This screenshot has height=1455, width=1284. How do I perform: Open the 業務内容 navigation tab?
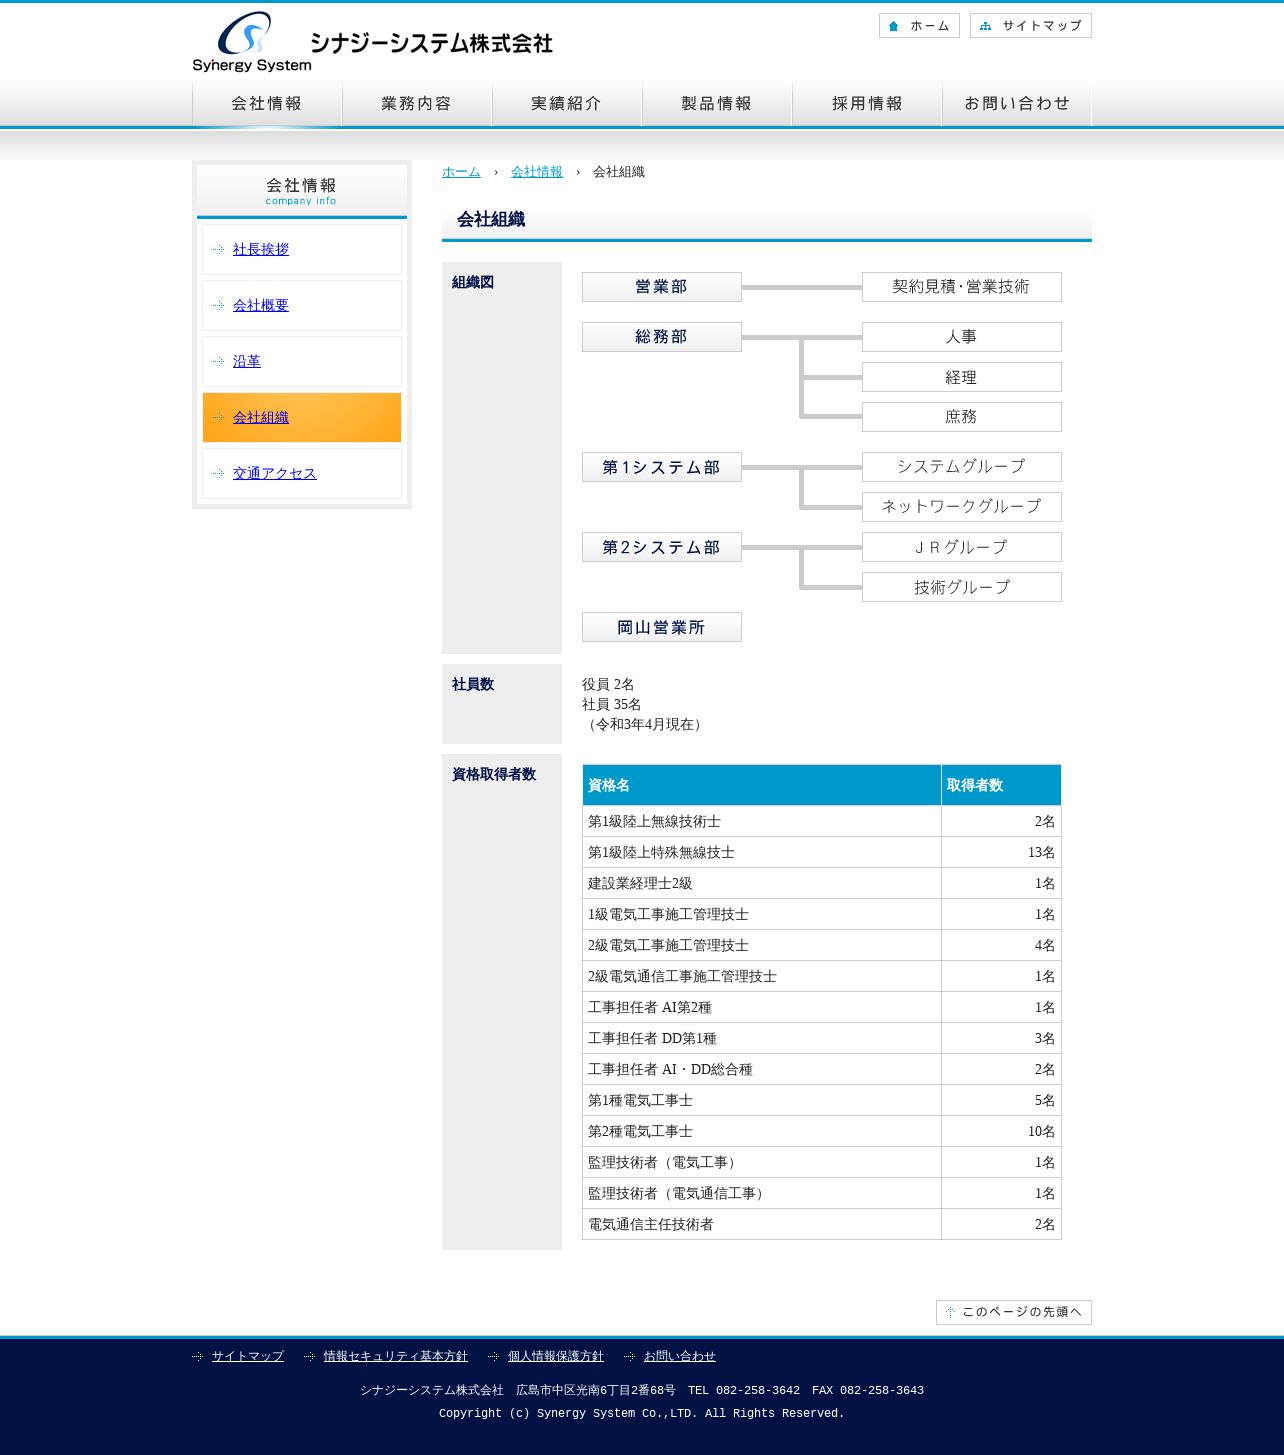417,104
